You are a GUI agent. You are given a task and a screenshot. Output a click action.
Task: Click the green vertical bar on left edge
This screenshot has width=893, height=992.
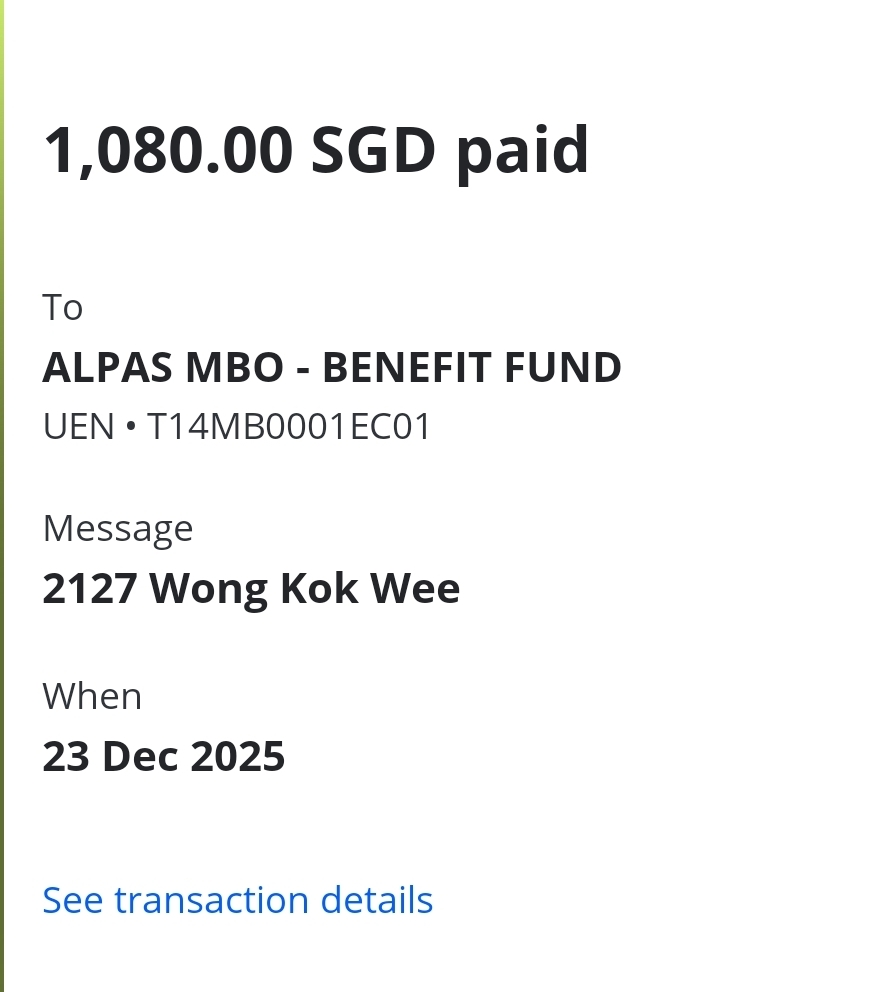[2, 496]
